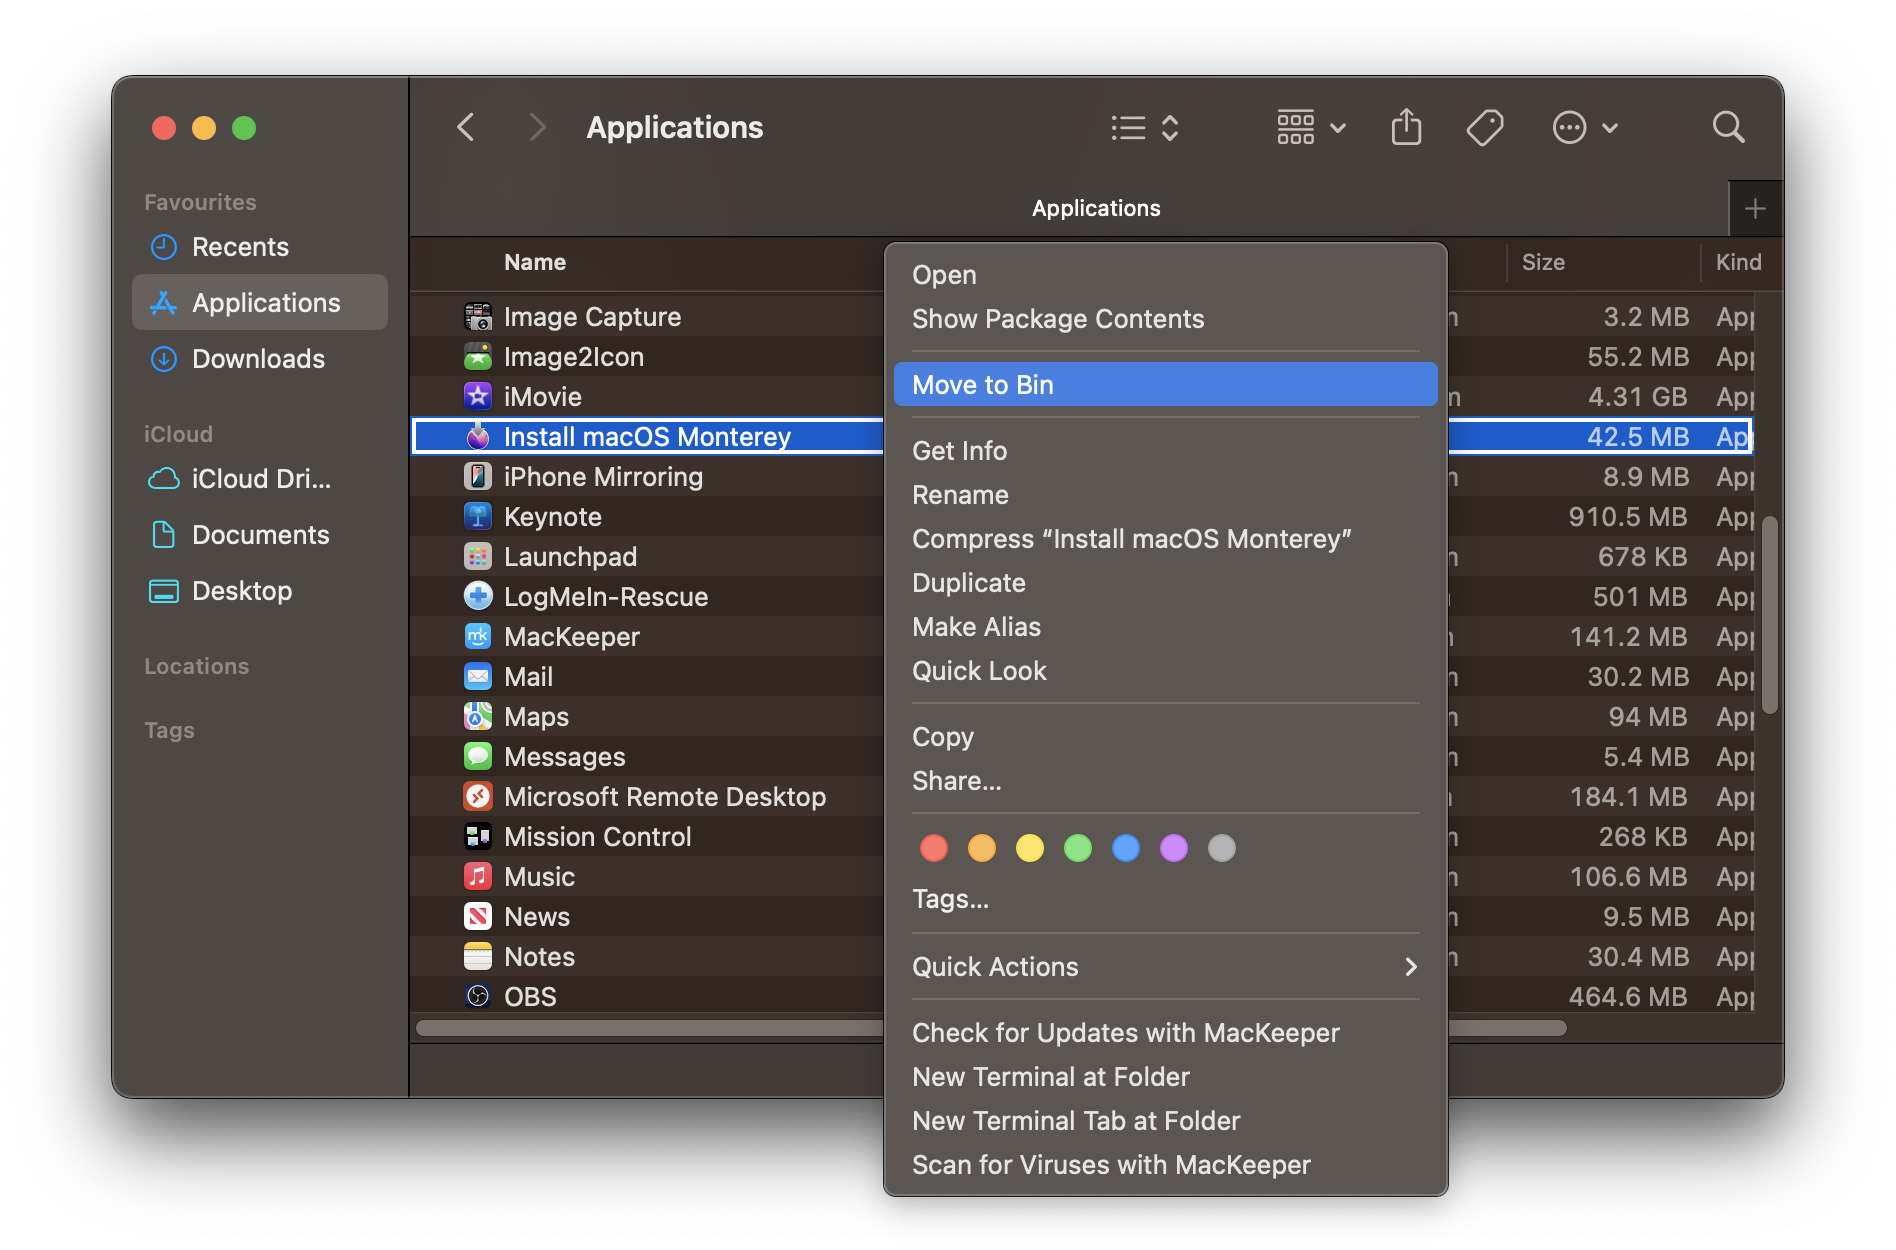The height and width of the screenshot is (1250, 1896).
Task: Select the Image Capture app icon
Action: 478,317
